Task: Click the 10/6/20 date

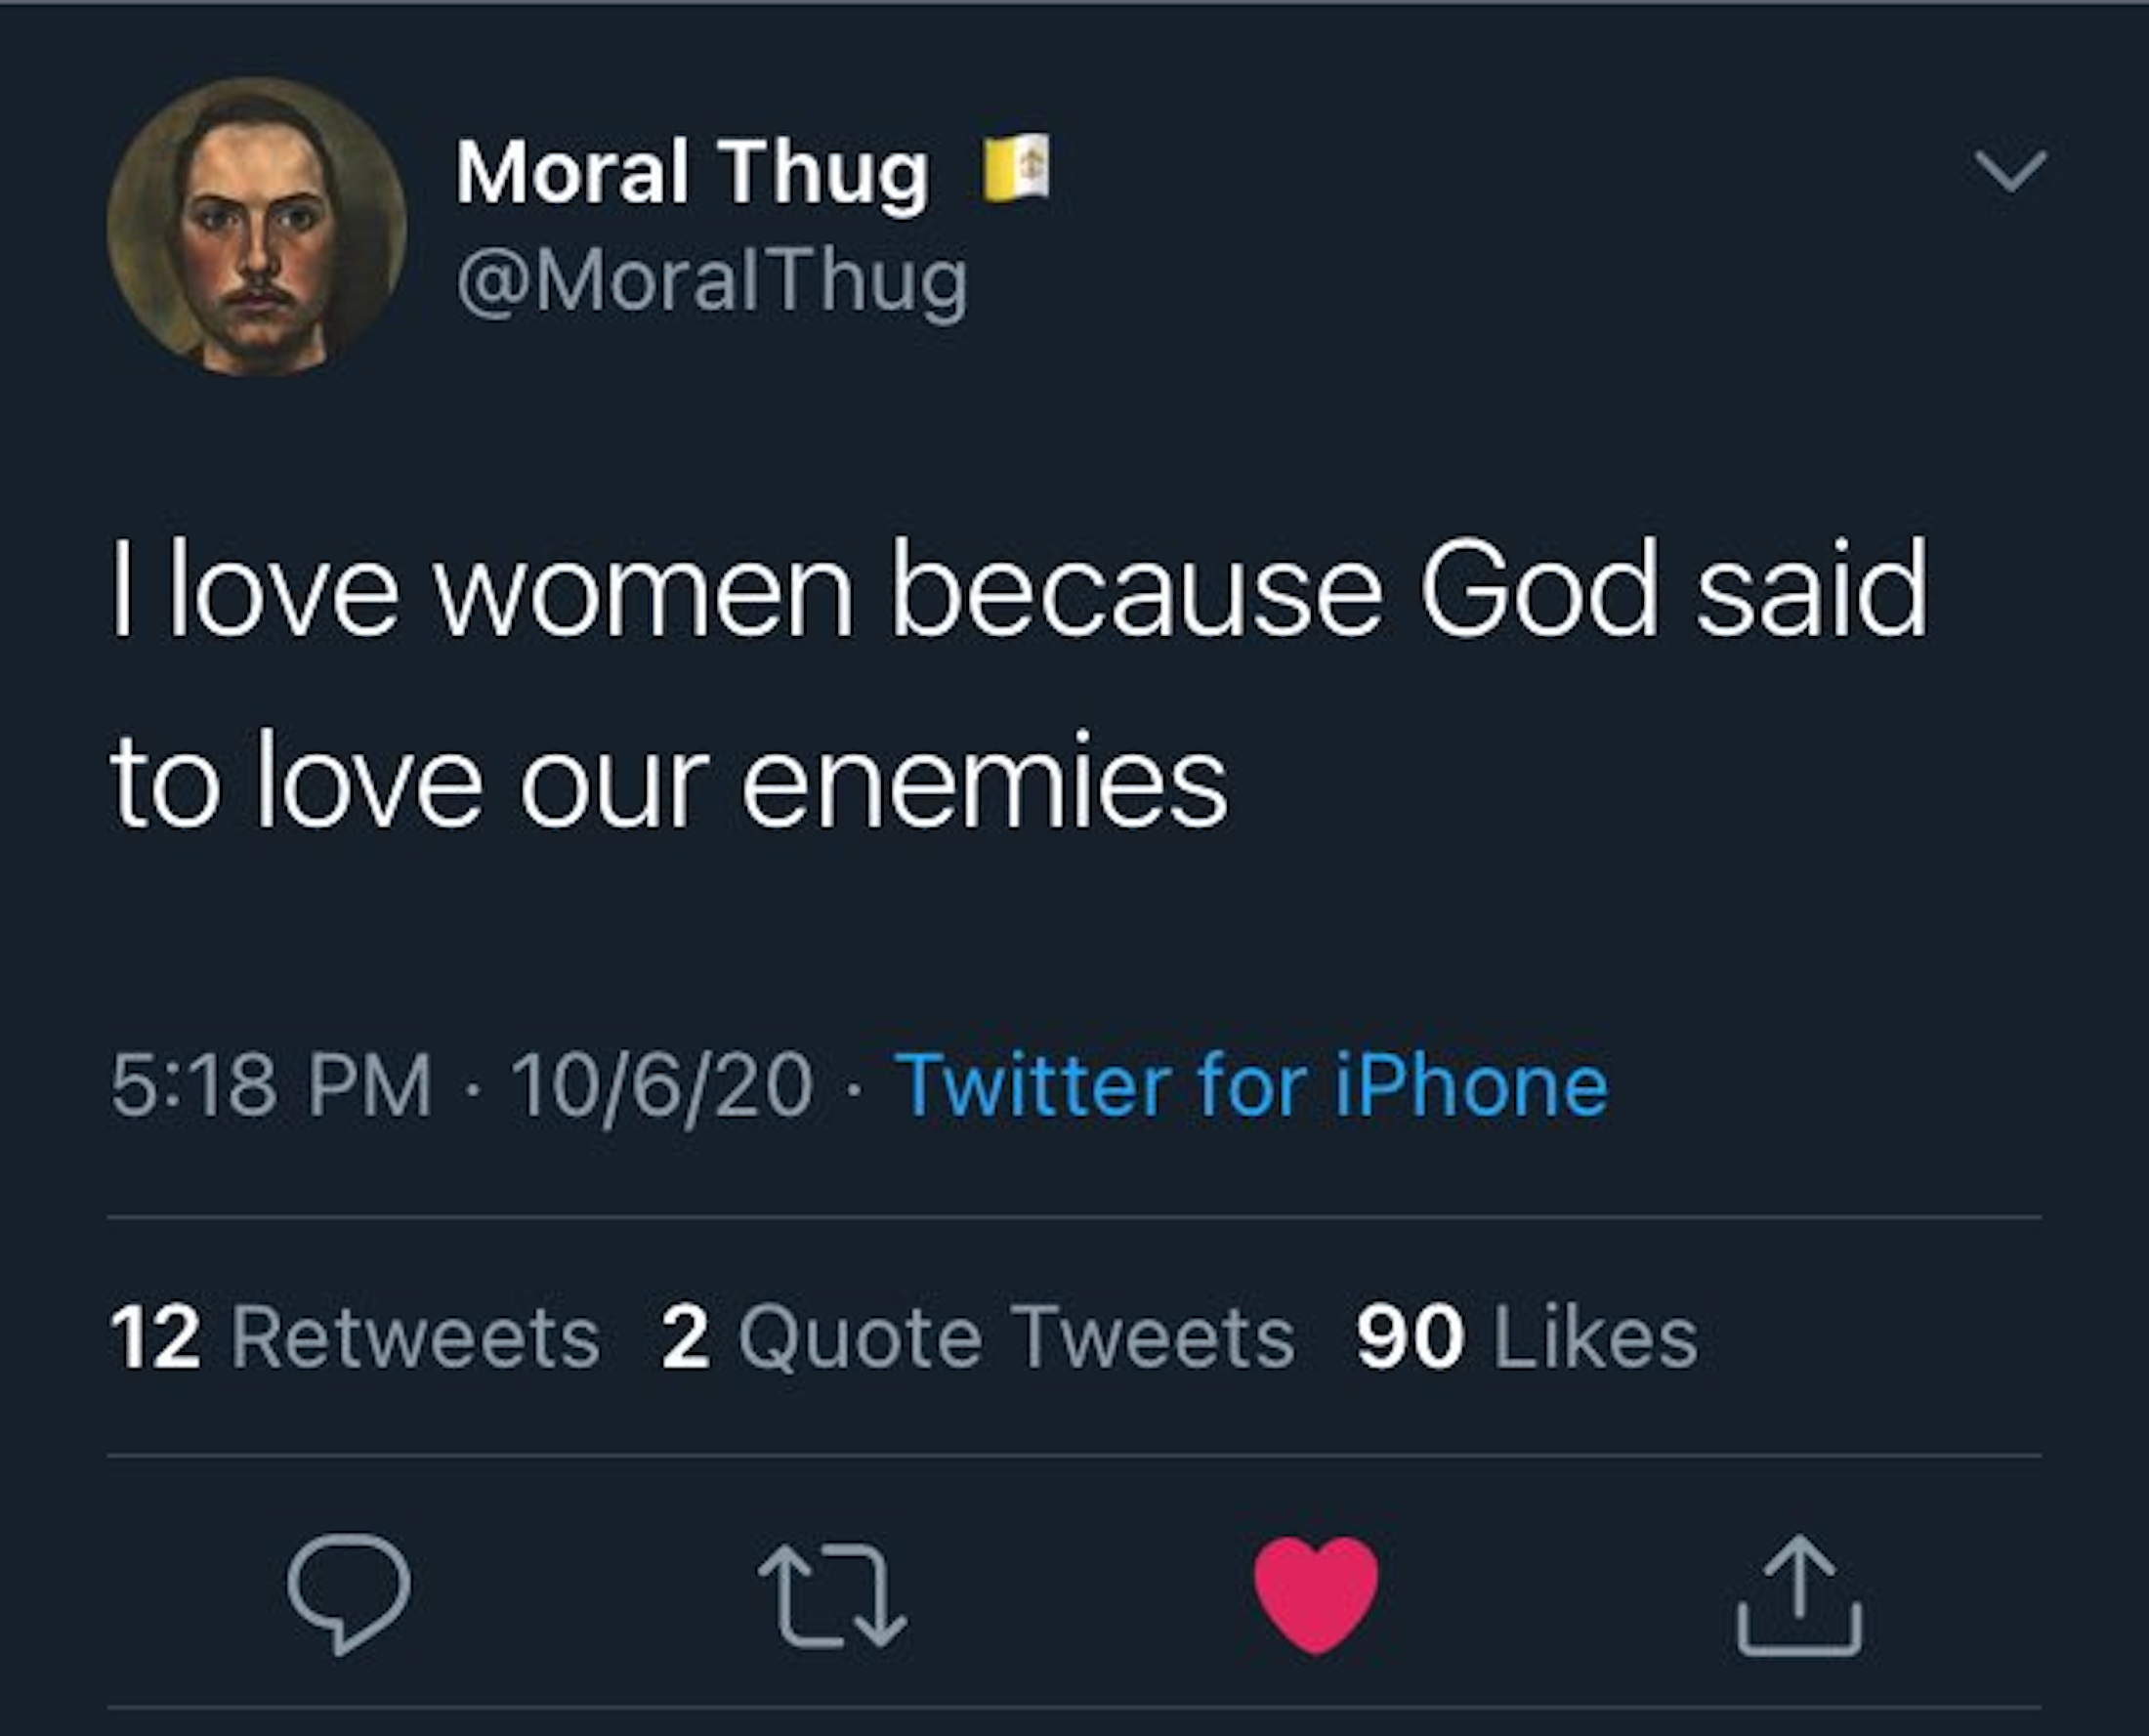Action: [x=662, y=1085]
